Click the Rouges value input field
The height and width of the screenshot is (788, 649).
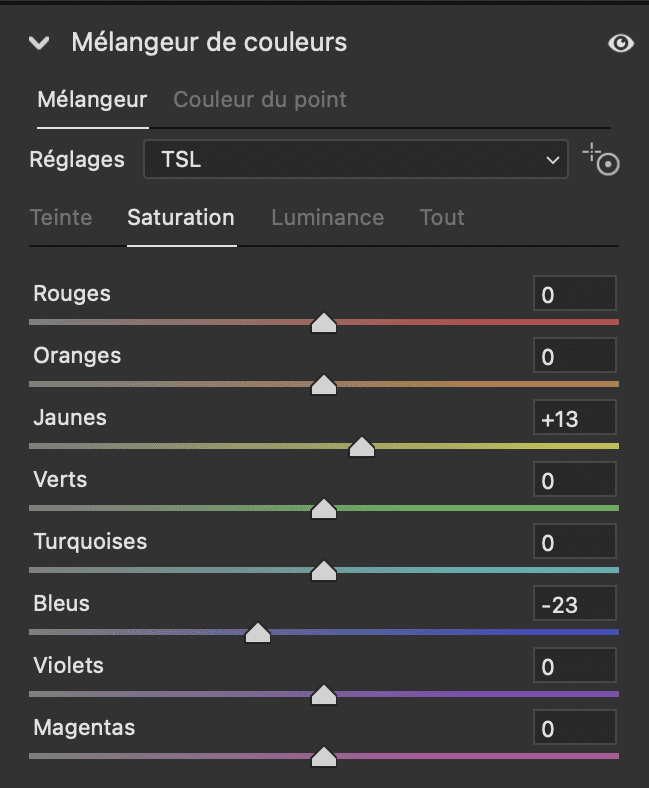574,295
